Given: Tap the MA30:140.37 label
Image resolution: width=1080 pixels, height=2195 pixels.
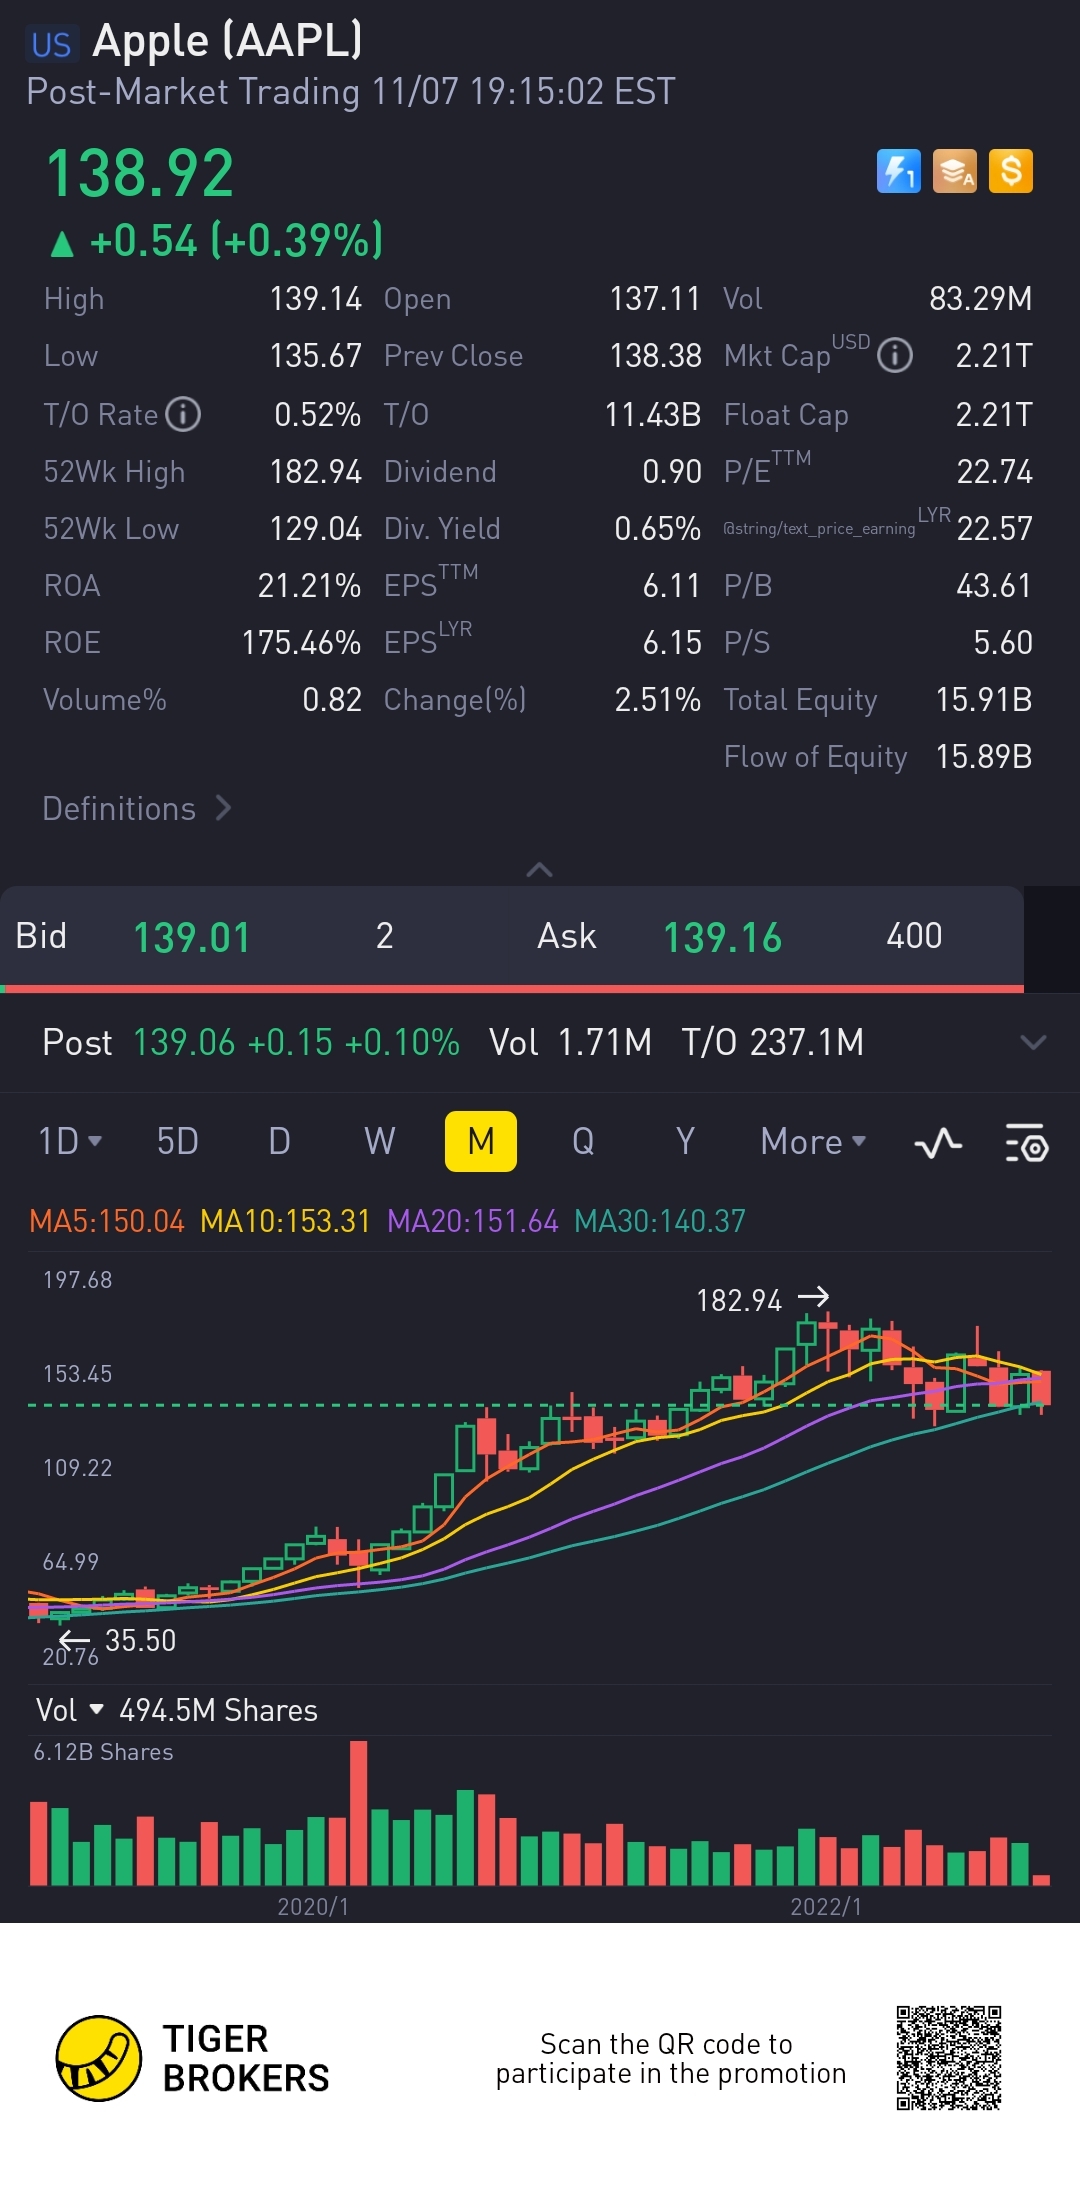Looking at the screenshot, I should coord(660,1221).
